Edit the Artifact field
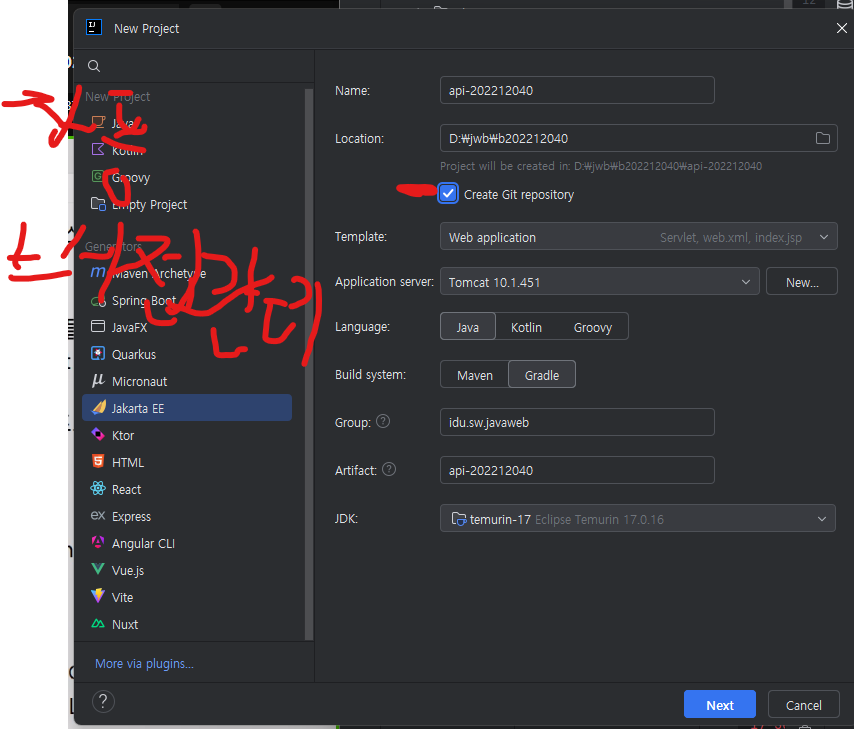This screenshot has height=729, width=854. 577,470
